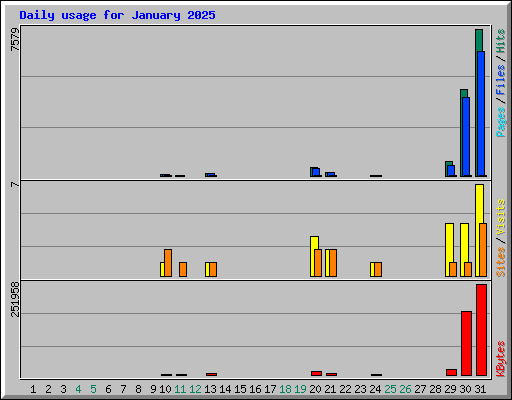
Task: Click green weekend day label 5
Action: [93, 389]
